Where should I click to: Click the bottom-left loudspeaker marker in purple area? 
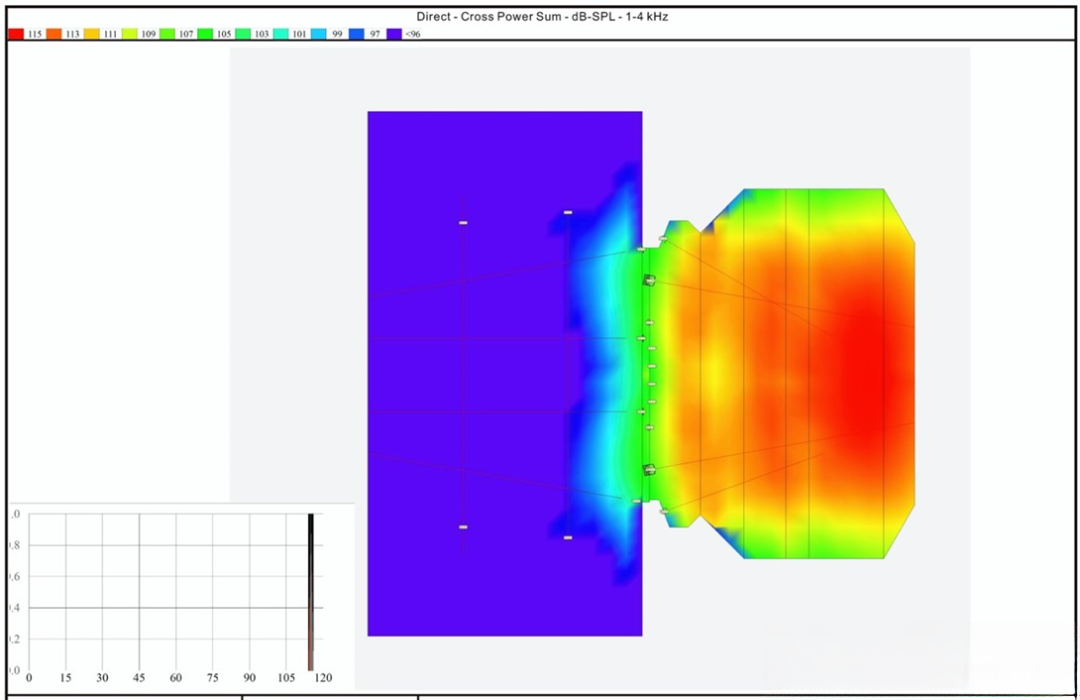pyautogui.click(x=463, y=527)
